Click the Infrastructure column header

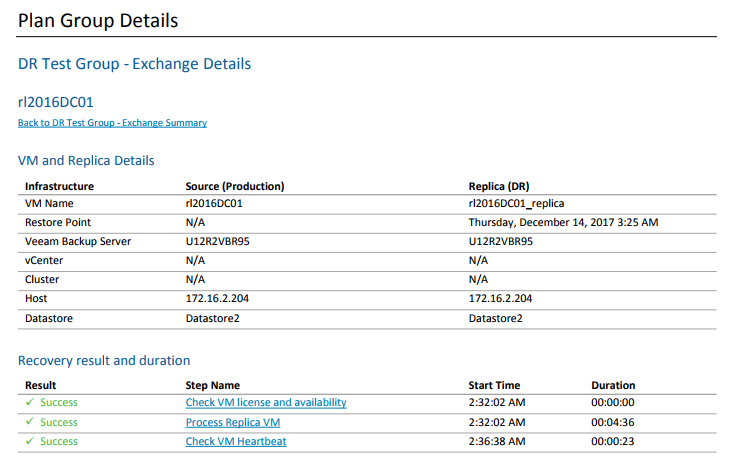59,186
